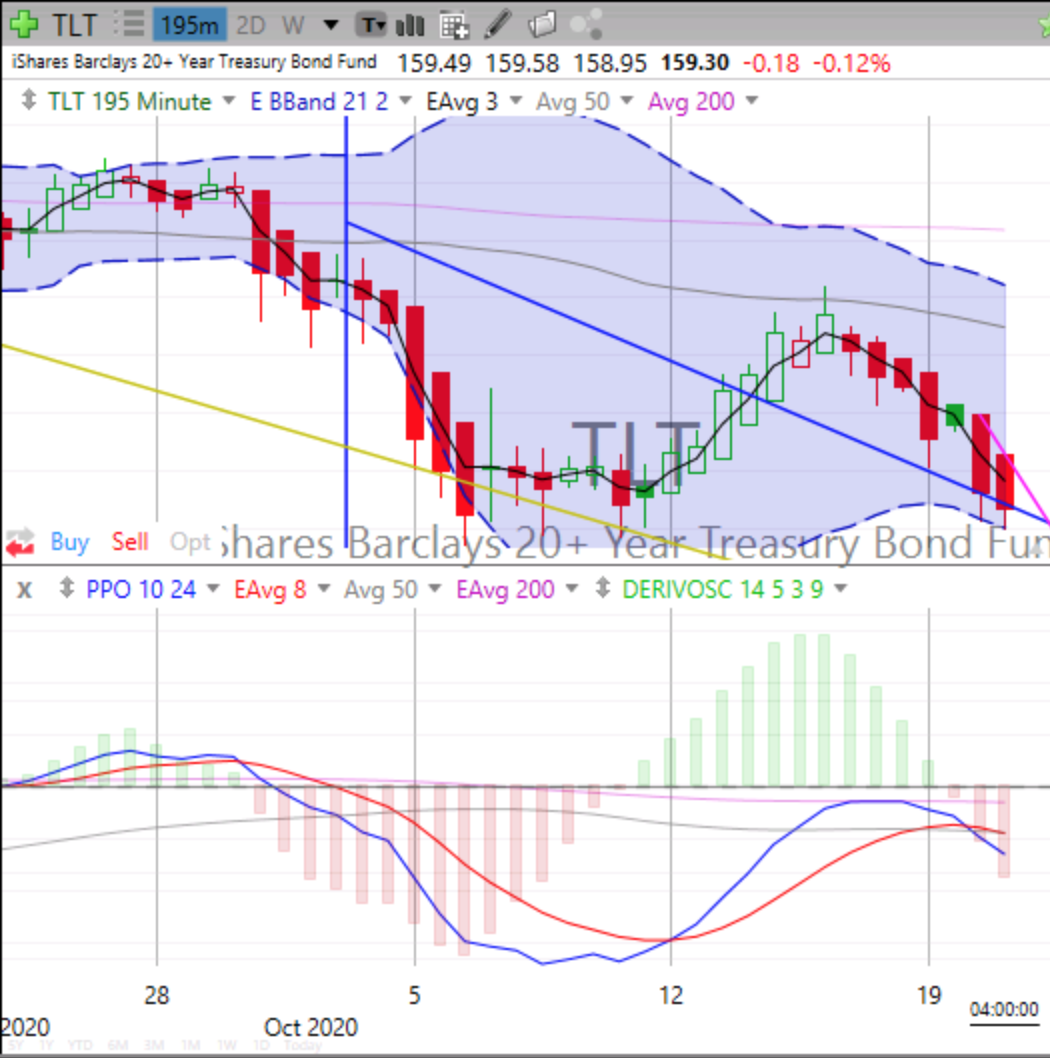The image size is (1050, 1058).
Task: Click the add-spreadsheet/notes icon in toolbar
Action: pyautogui.click(x=455, y=25)
